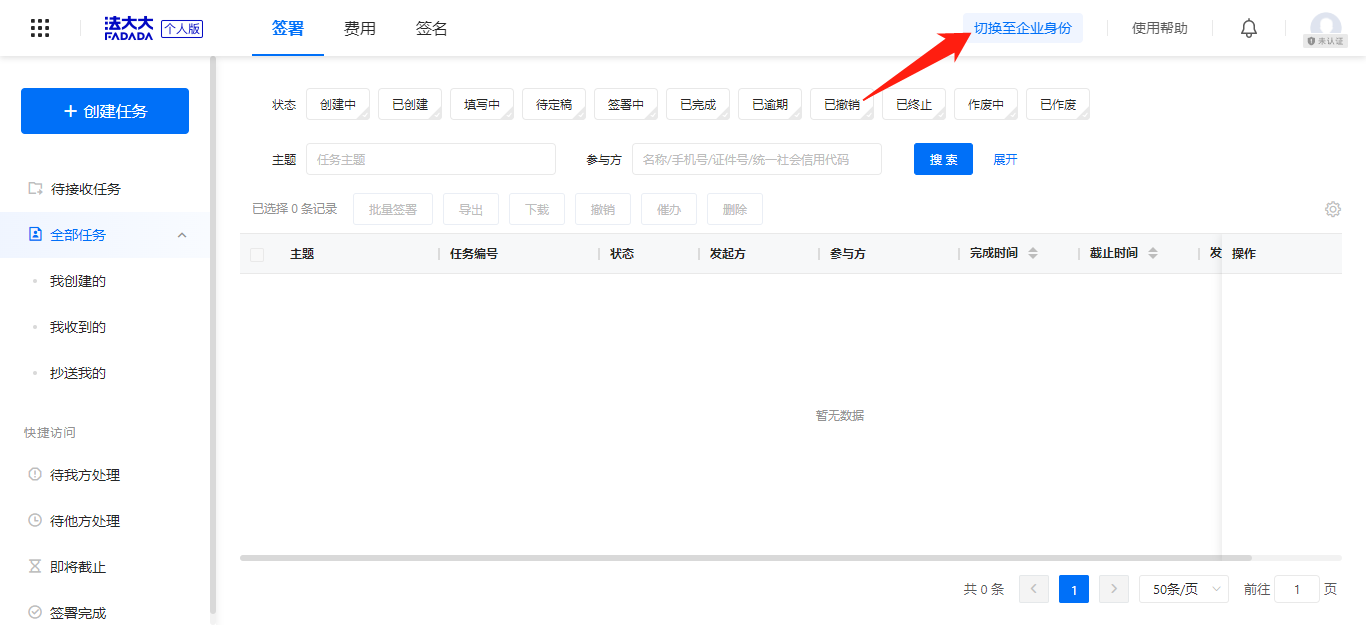Toggle the 已逾期 status filter
Viewport: 1366px width, 625px height.
pyautogui.click(x=770, y=104)
